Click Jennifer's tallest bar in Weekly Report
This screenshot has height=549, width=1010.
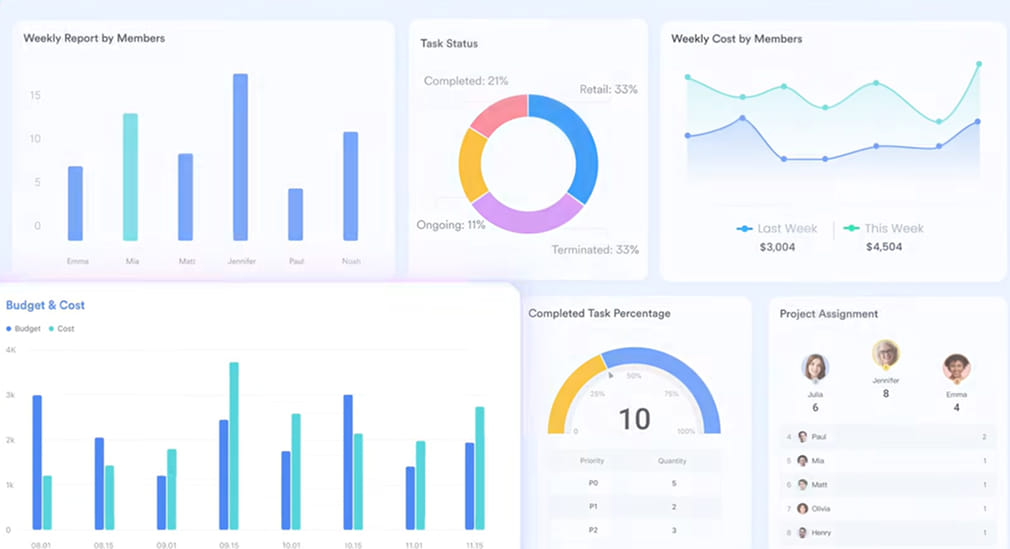coord(240,157)
